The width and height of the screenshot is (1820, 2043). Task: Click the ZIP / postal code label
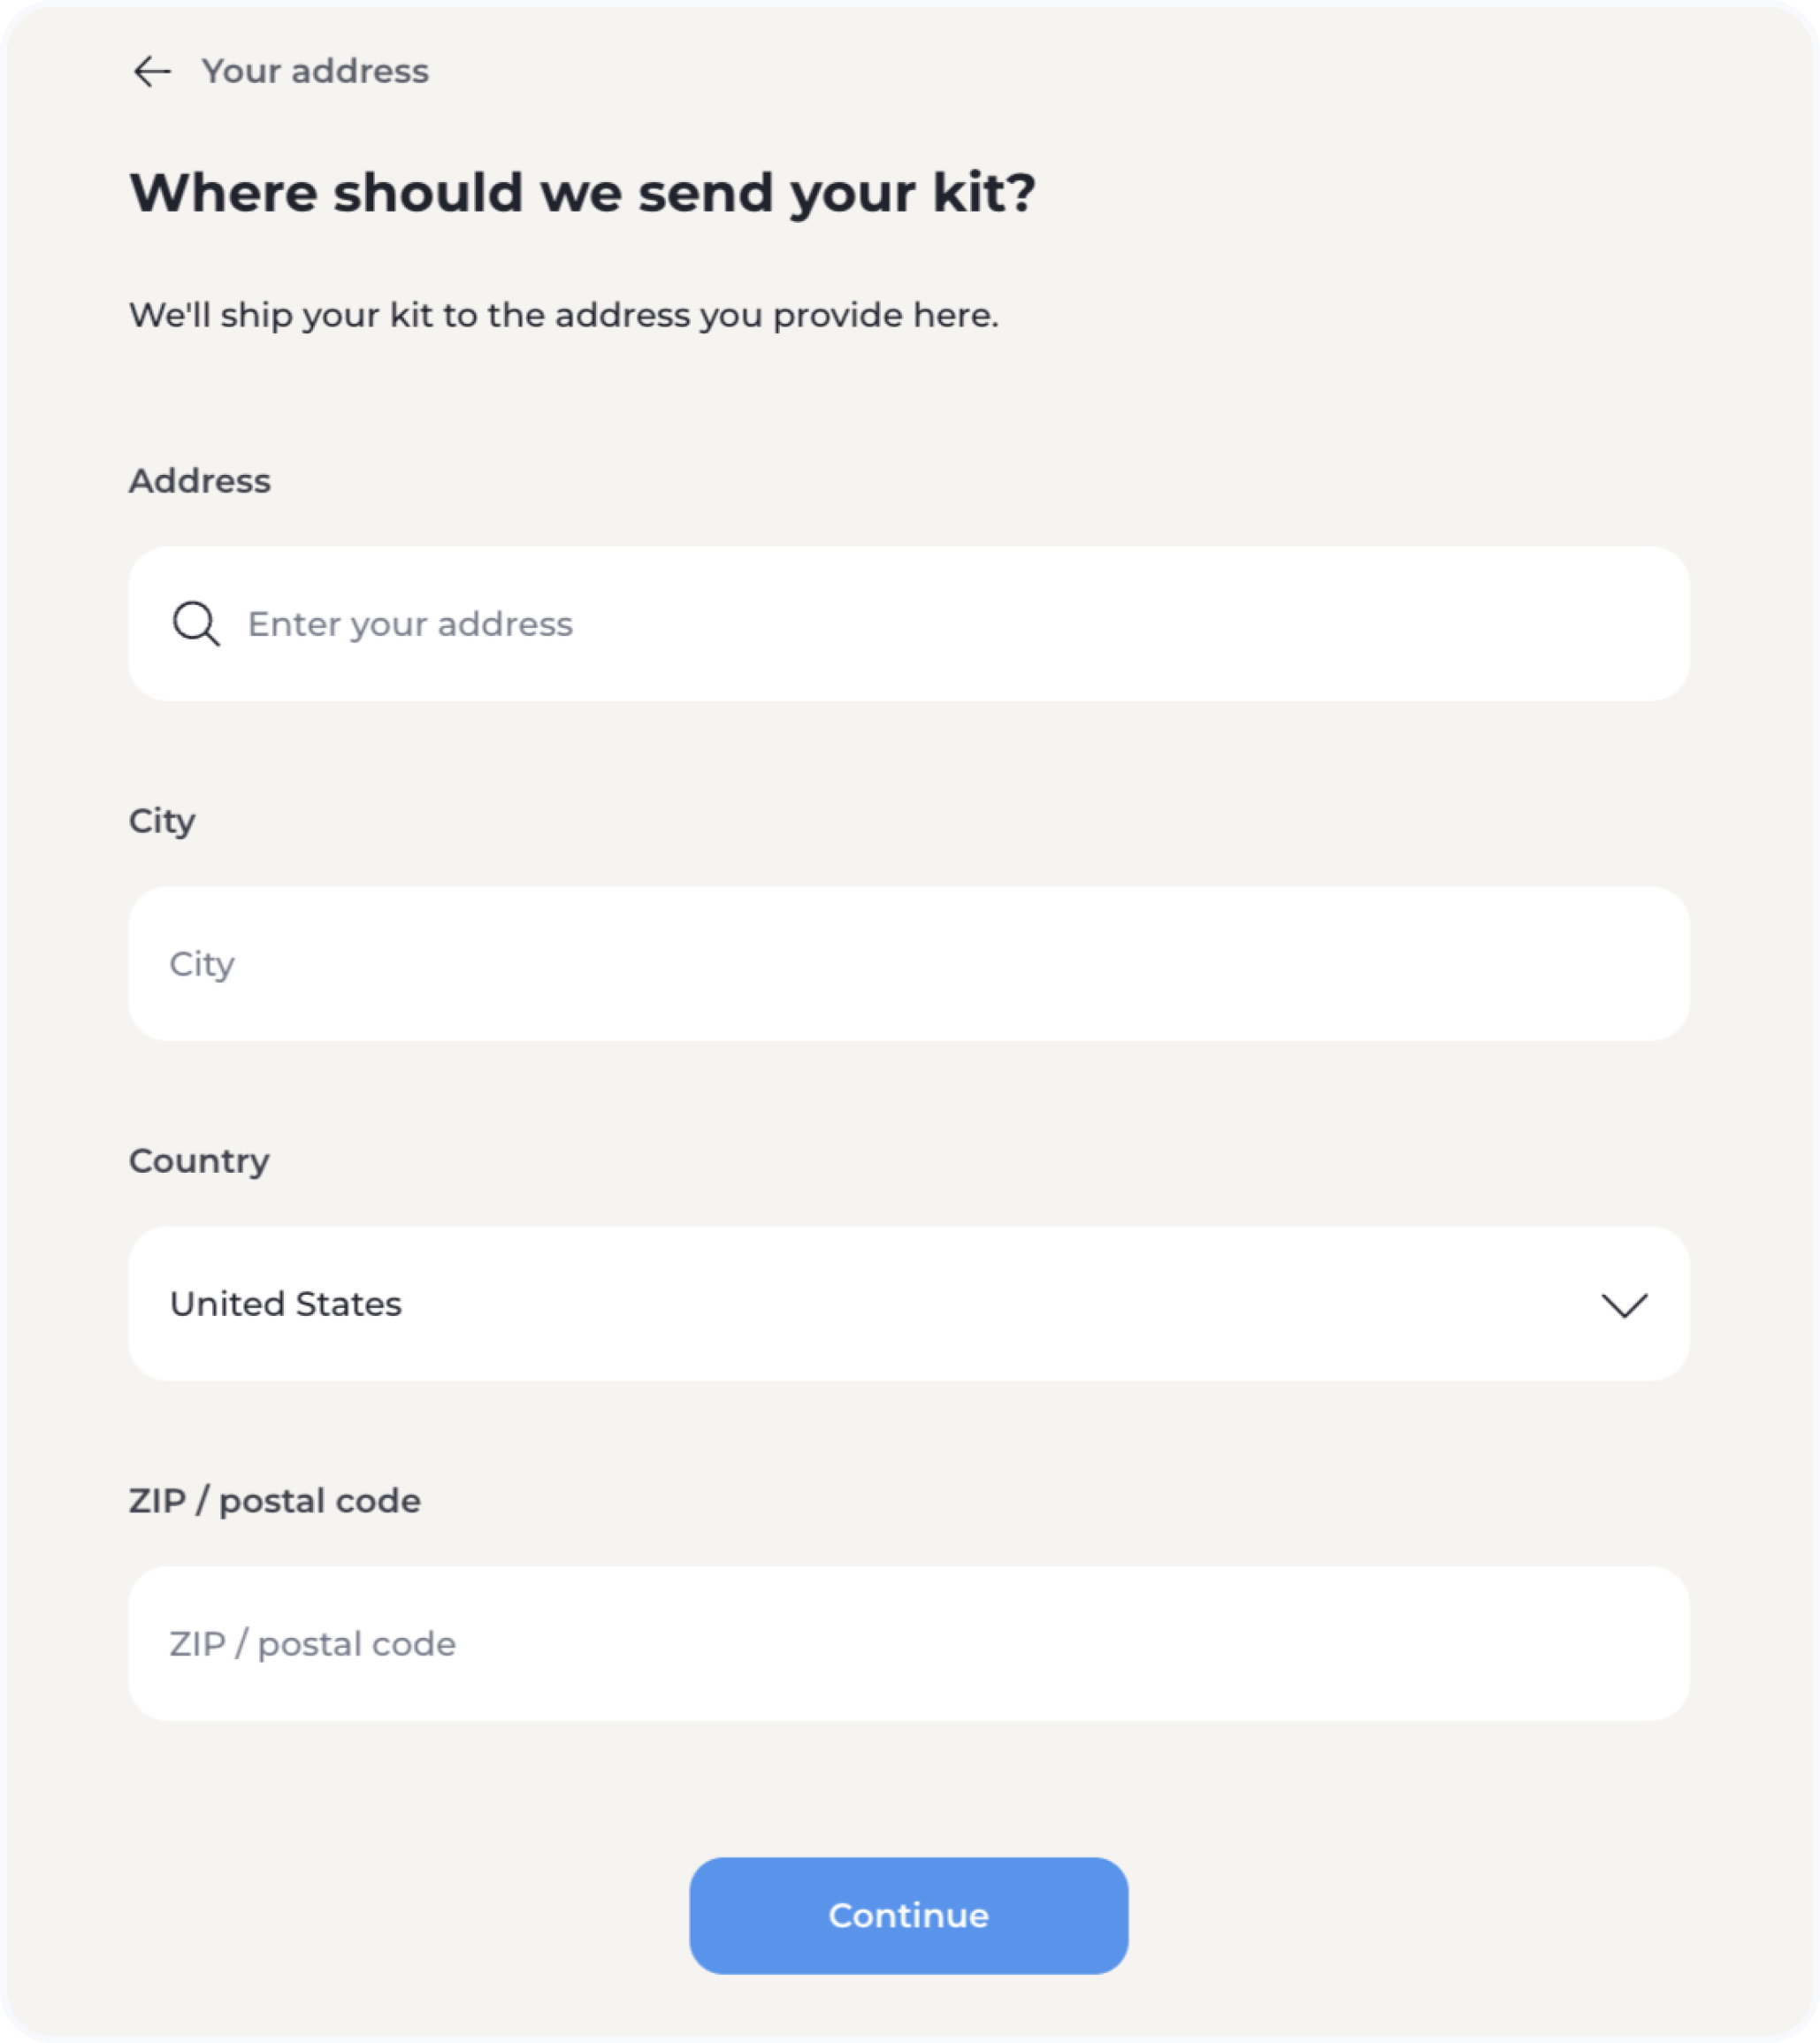275,1501
